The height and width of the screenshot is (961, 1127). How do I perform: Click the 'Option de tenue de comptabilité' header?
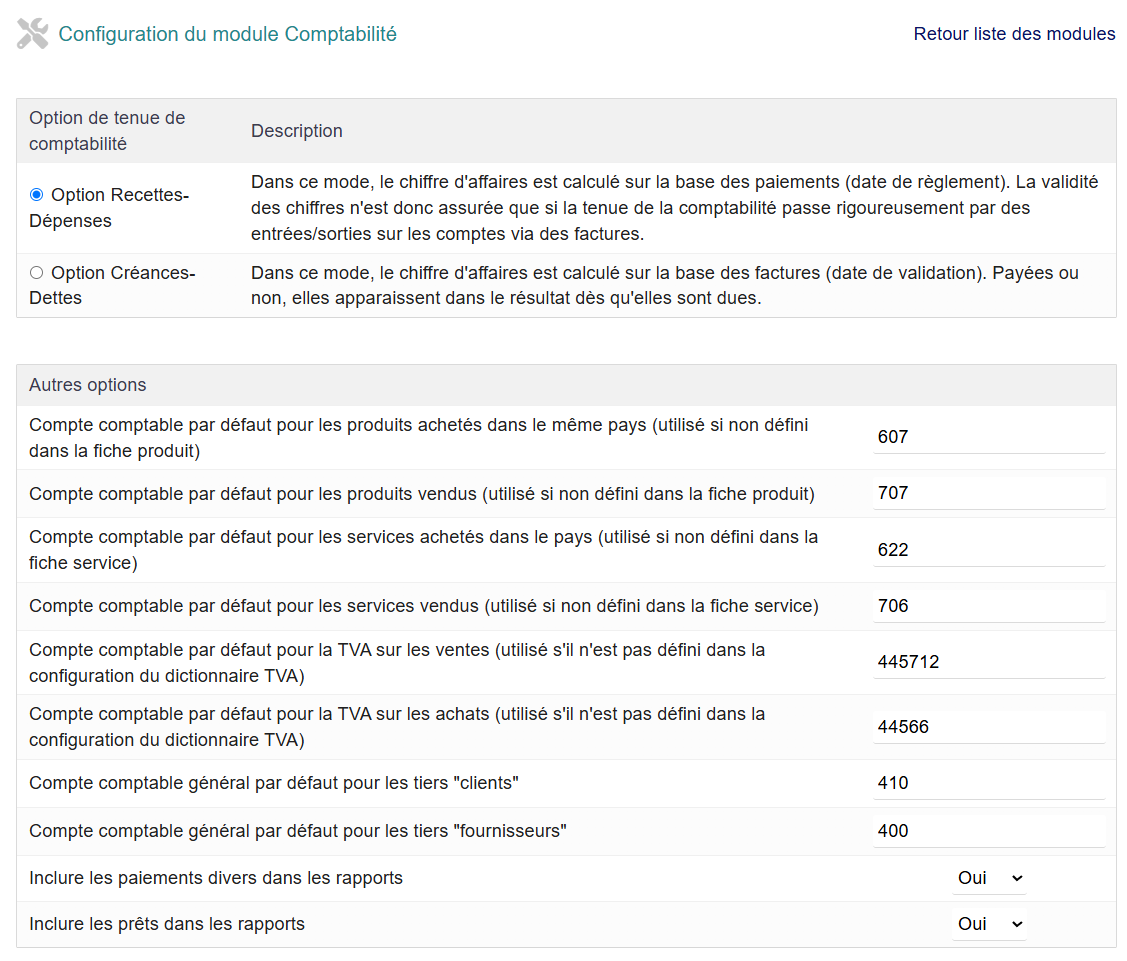coord(107,131)
